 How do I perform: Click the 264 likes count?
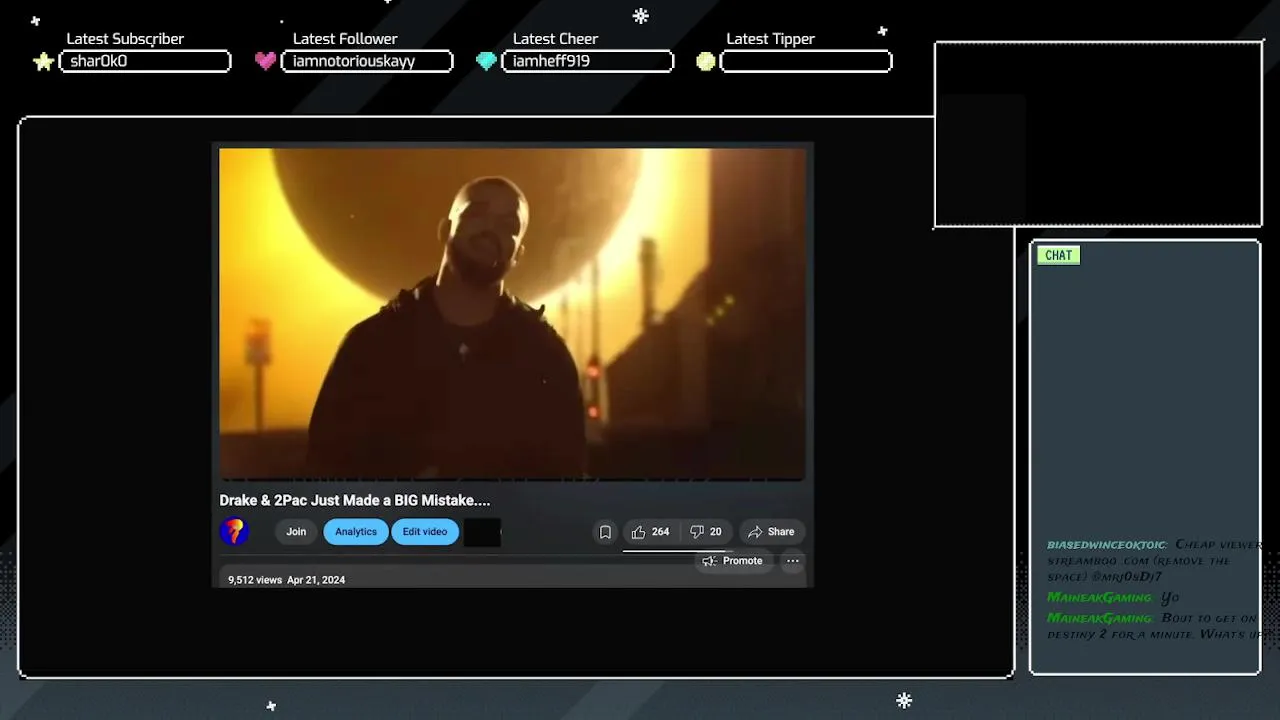click(x=660, y=532)
